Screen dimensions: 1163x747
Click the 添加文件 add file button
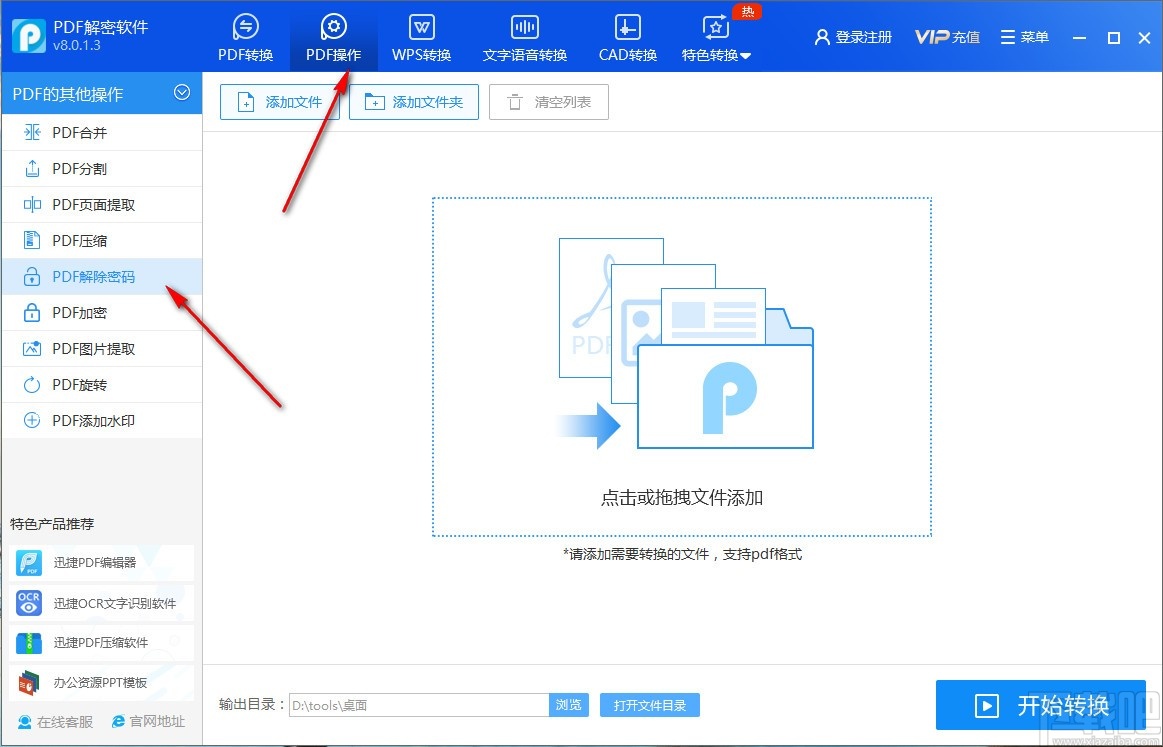point(279,101)
